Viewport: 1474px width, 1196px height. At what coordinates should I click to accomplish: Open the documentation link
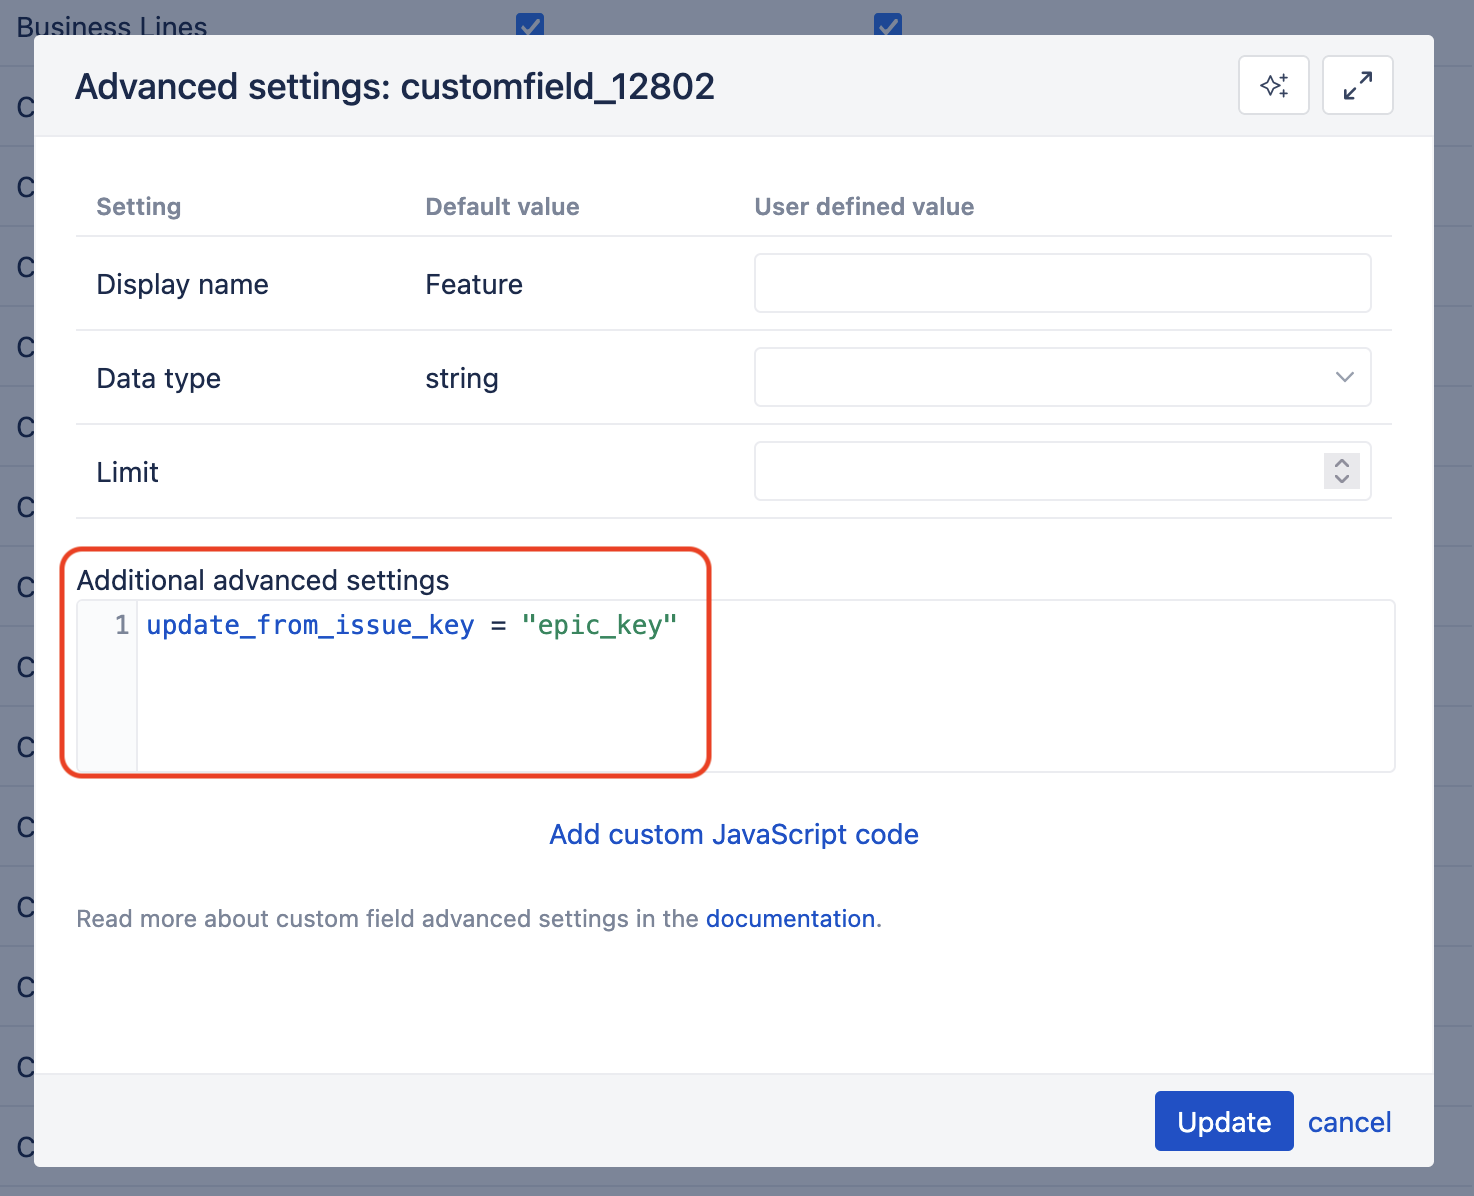(x=790, y=918)
